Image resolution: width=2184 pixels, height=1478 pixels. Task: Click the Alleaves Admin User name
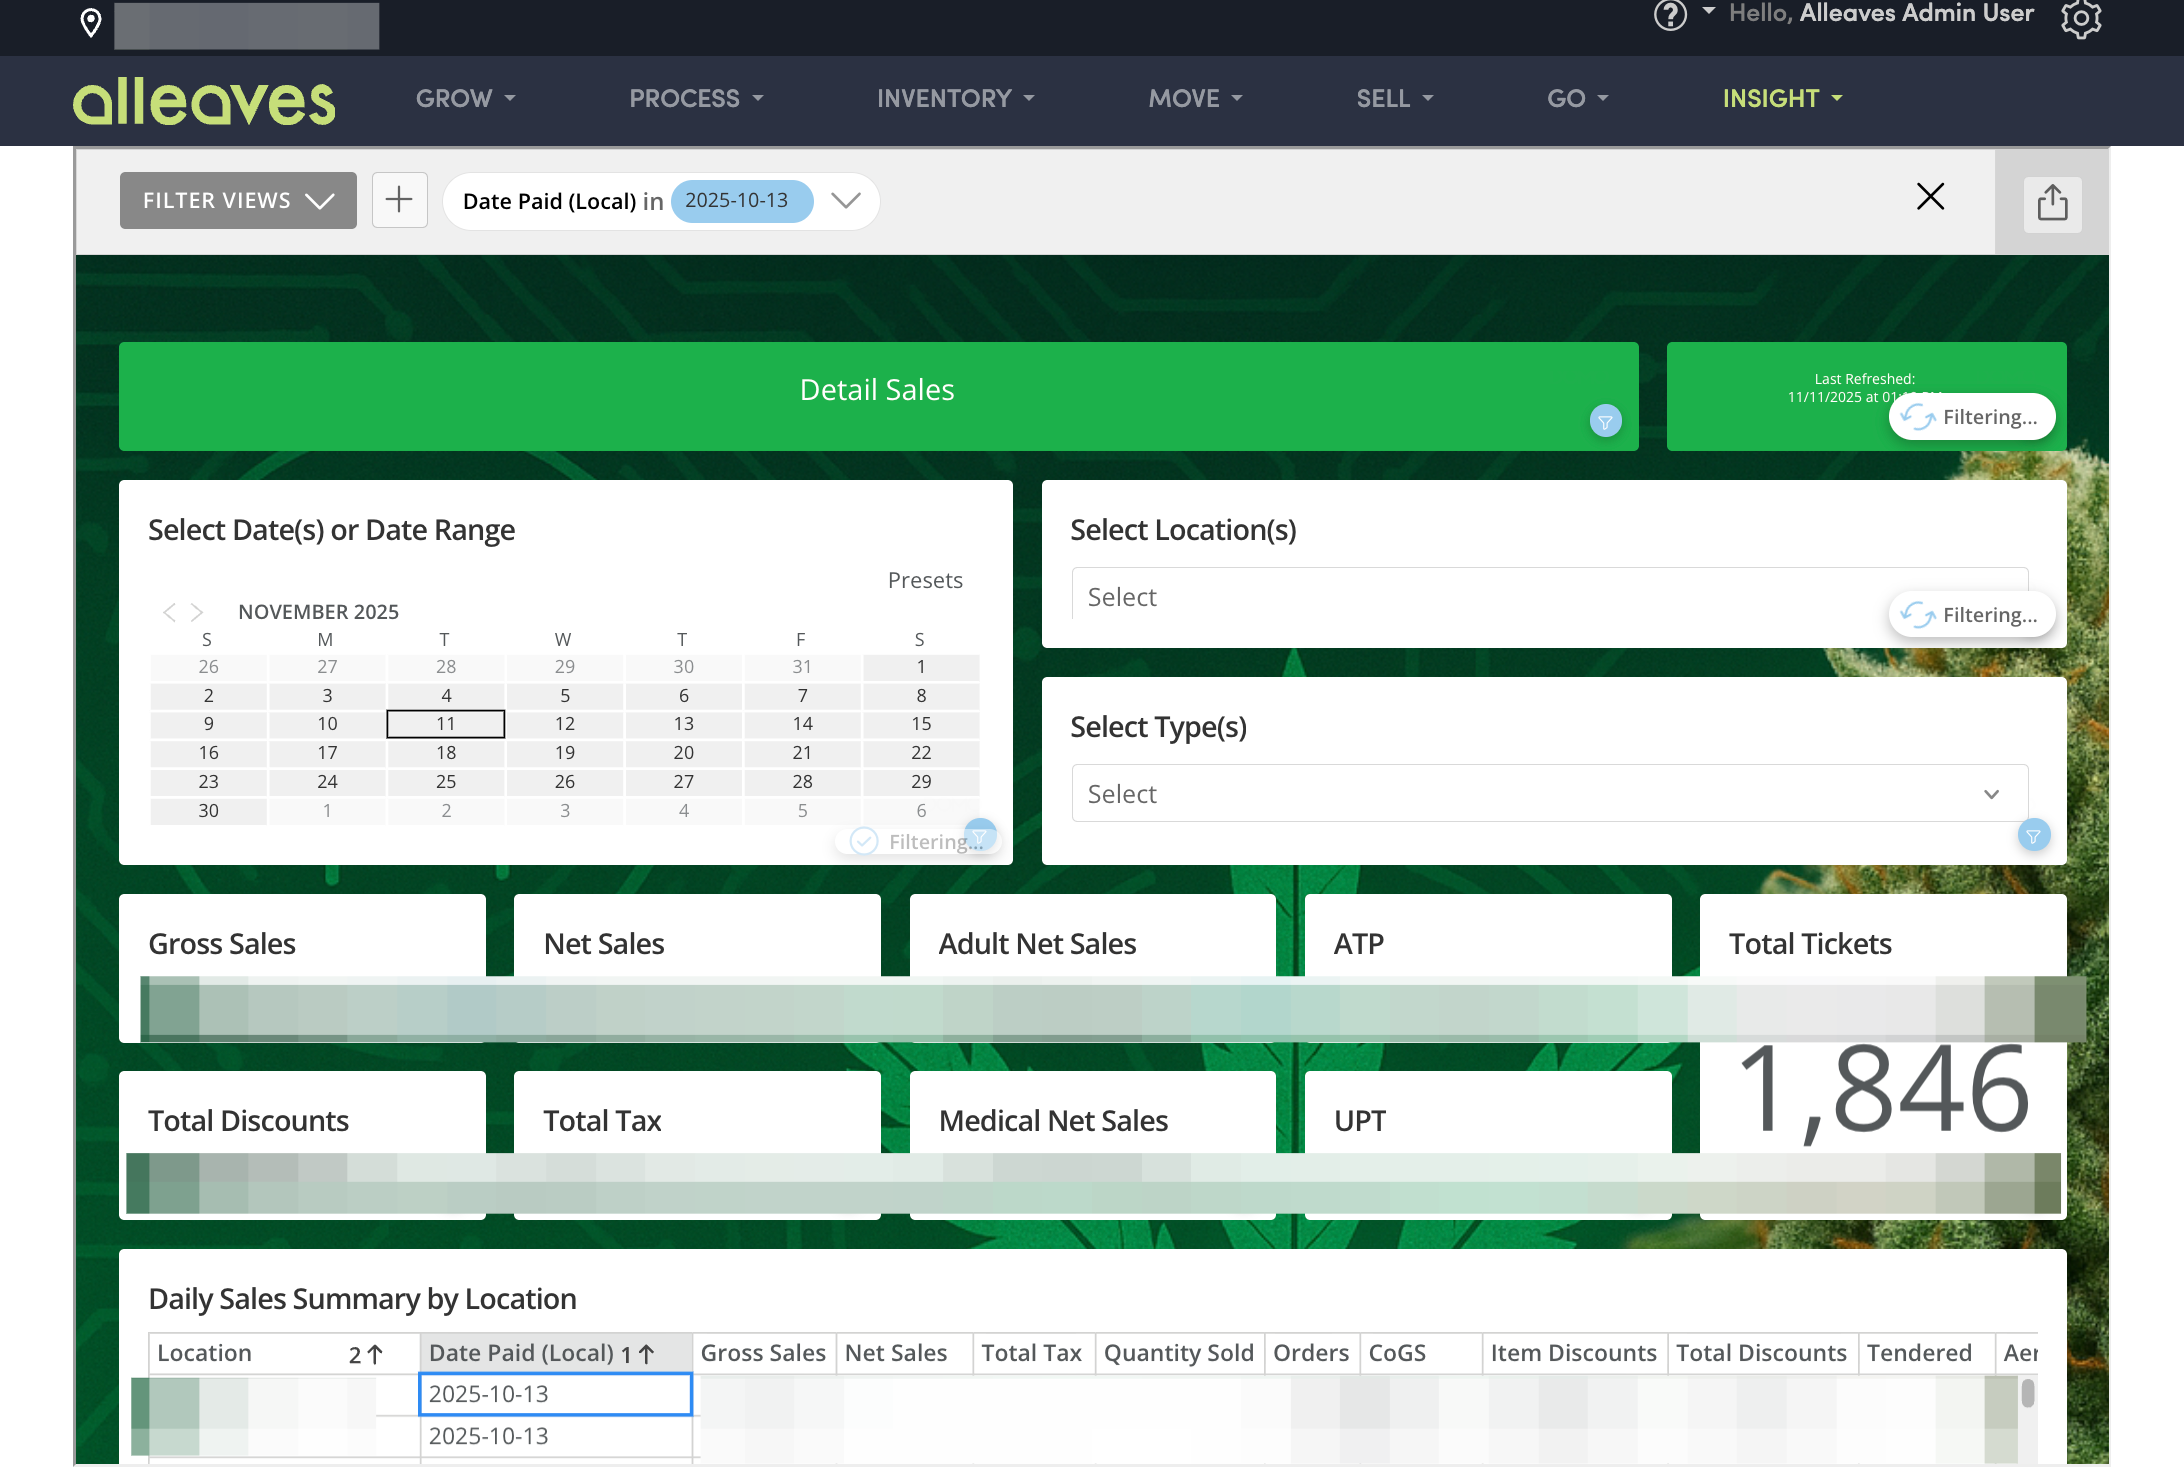point(1916,13)
